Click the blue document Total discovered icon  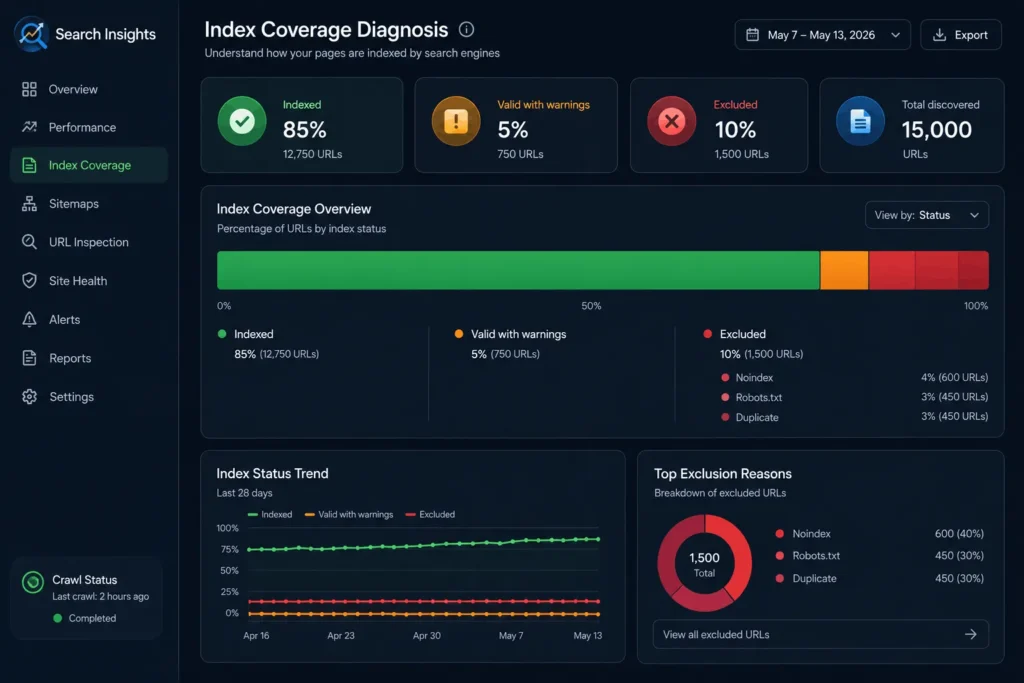(x=860, y=121)
